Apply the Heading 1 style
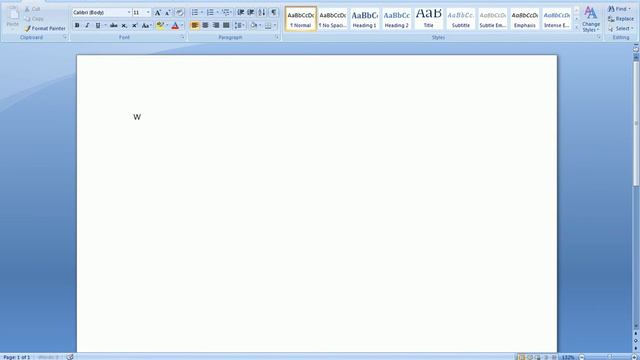Screen dimensions: 640x360 [364, 19]
